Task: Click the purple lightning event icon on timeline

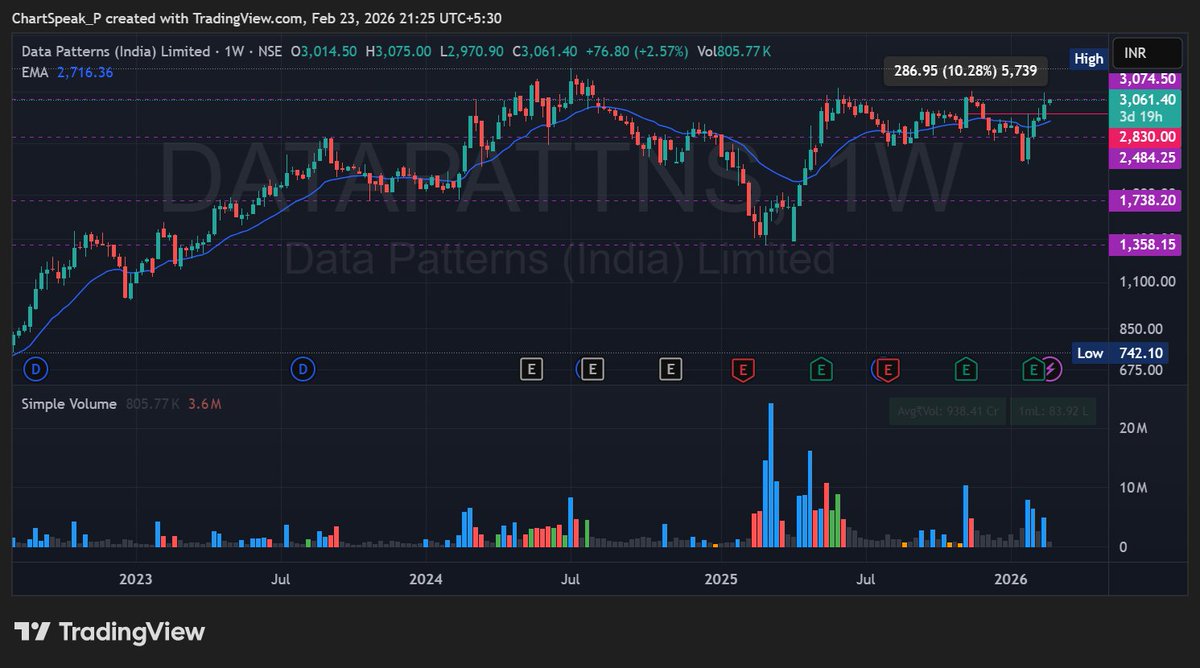Action: click(x=1053, y=371)
